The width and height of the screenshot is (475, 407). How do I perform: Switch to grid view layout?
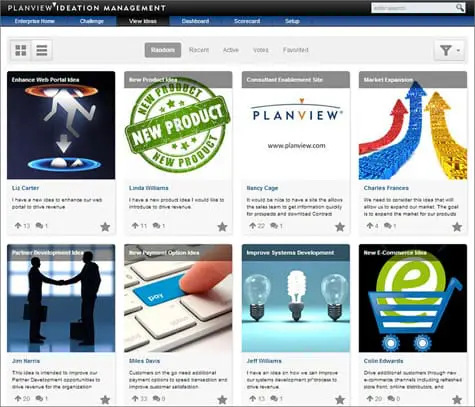pyautogui.click(x=21, y=50)
